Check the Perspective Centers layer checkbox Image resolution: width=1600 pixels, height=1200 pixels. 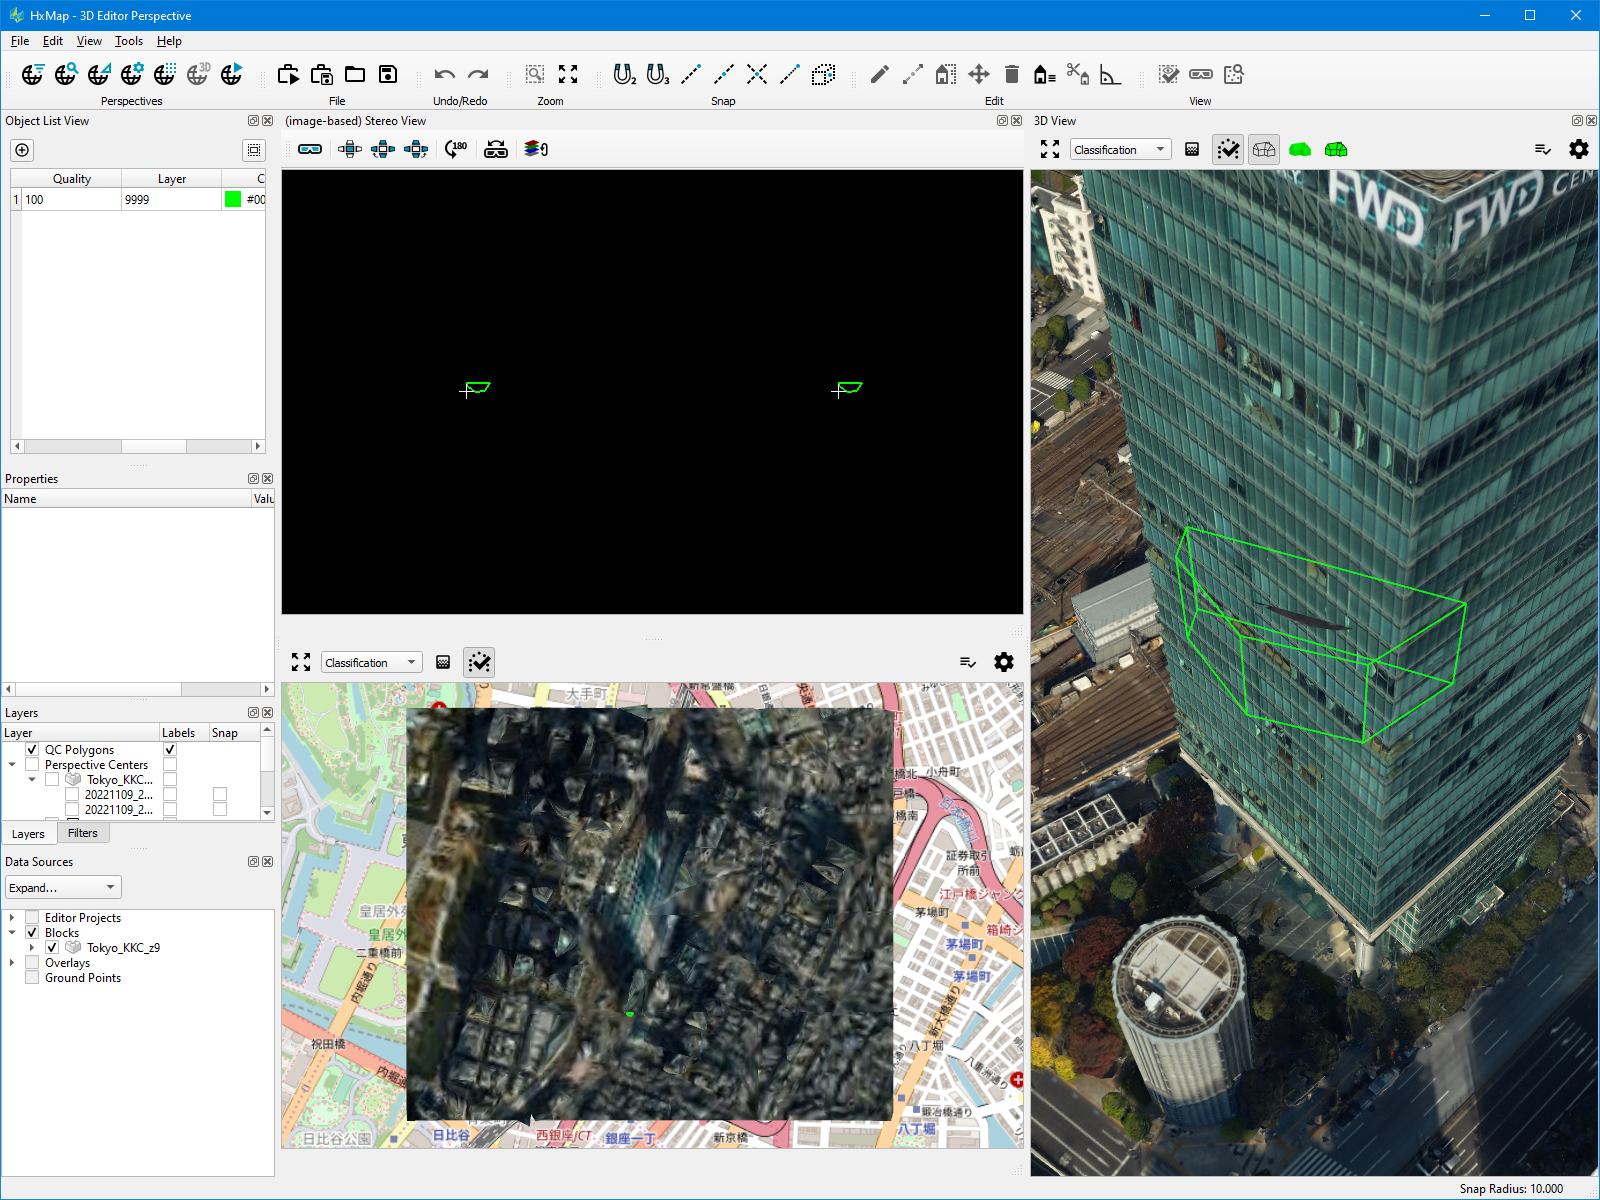(32, 764)
